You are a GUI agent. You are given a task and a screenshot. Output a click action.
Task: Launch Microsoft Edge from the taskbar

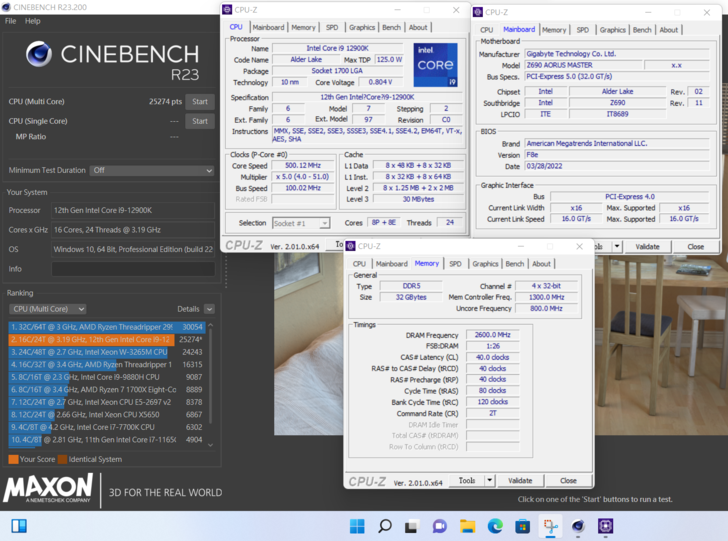point(495,526)
